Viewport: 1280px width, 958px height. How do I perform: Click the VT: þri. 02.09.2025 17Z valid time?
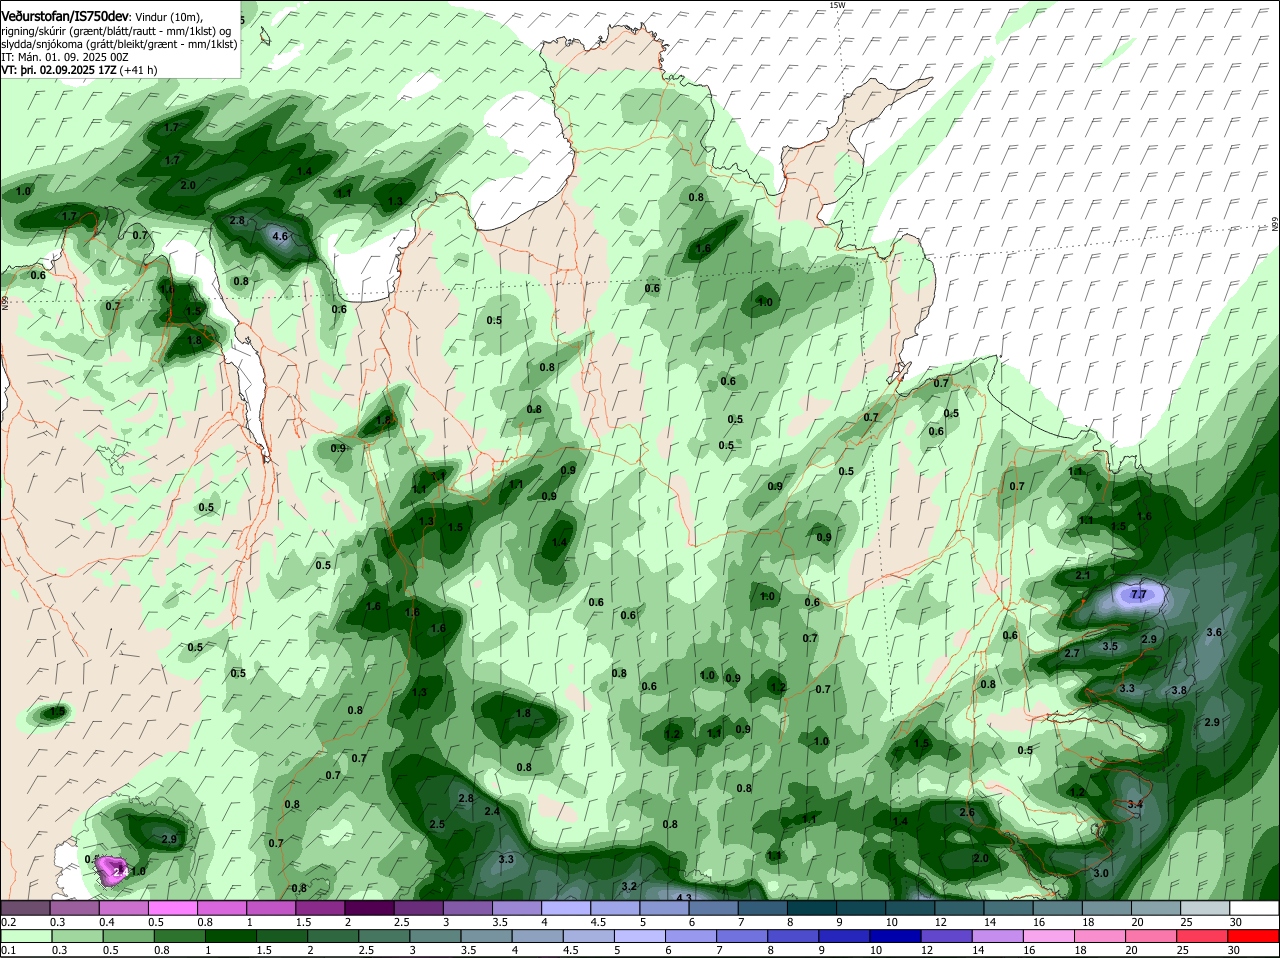59,70
